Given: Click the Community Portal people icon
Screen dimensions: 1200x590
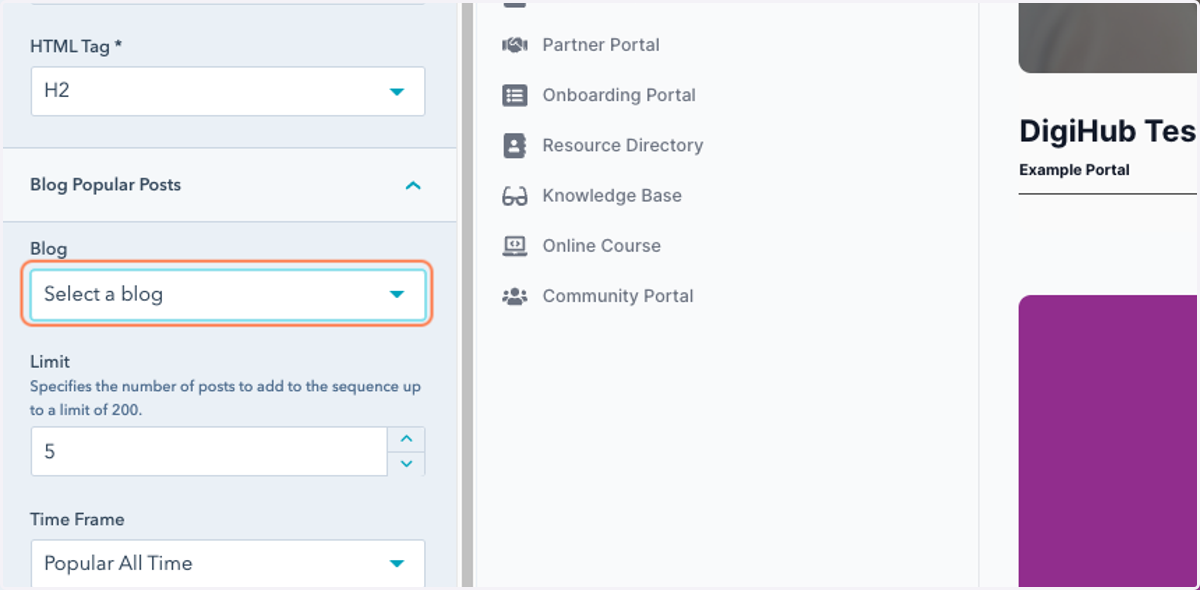Looking at the screenshot, I should (514, 297).
